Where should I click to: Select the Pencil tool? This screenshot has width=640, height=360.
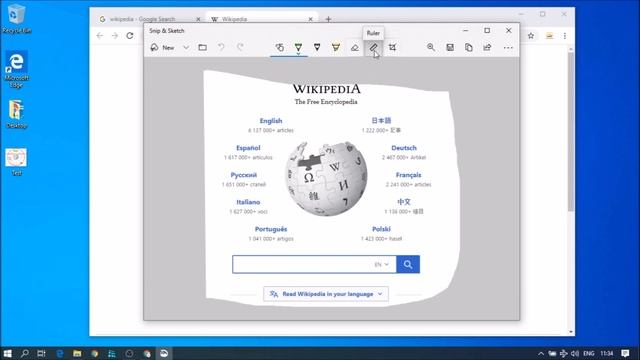(x=317, y=47)
